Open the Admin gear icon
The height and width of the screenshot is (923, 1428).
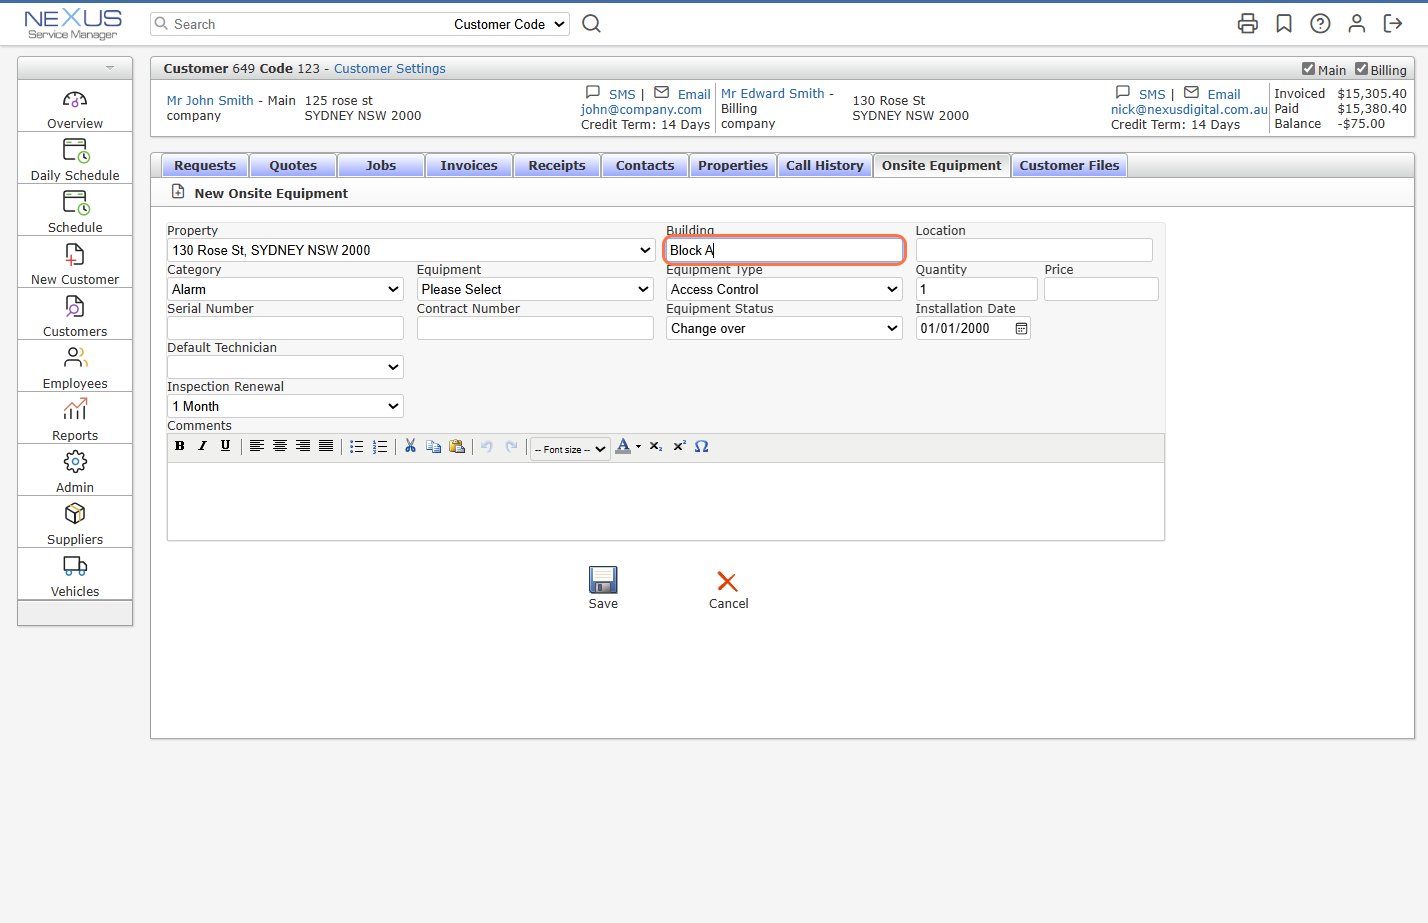tap(75, 461)
